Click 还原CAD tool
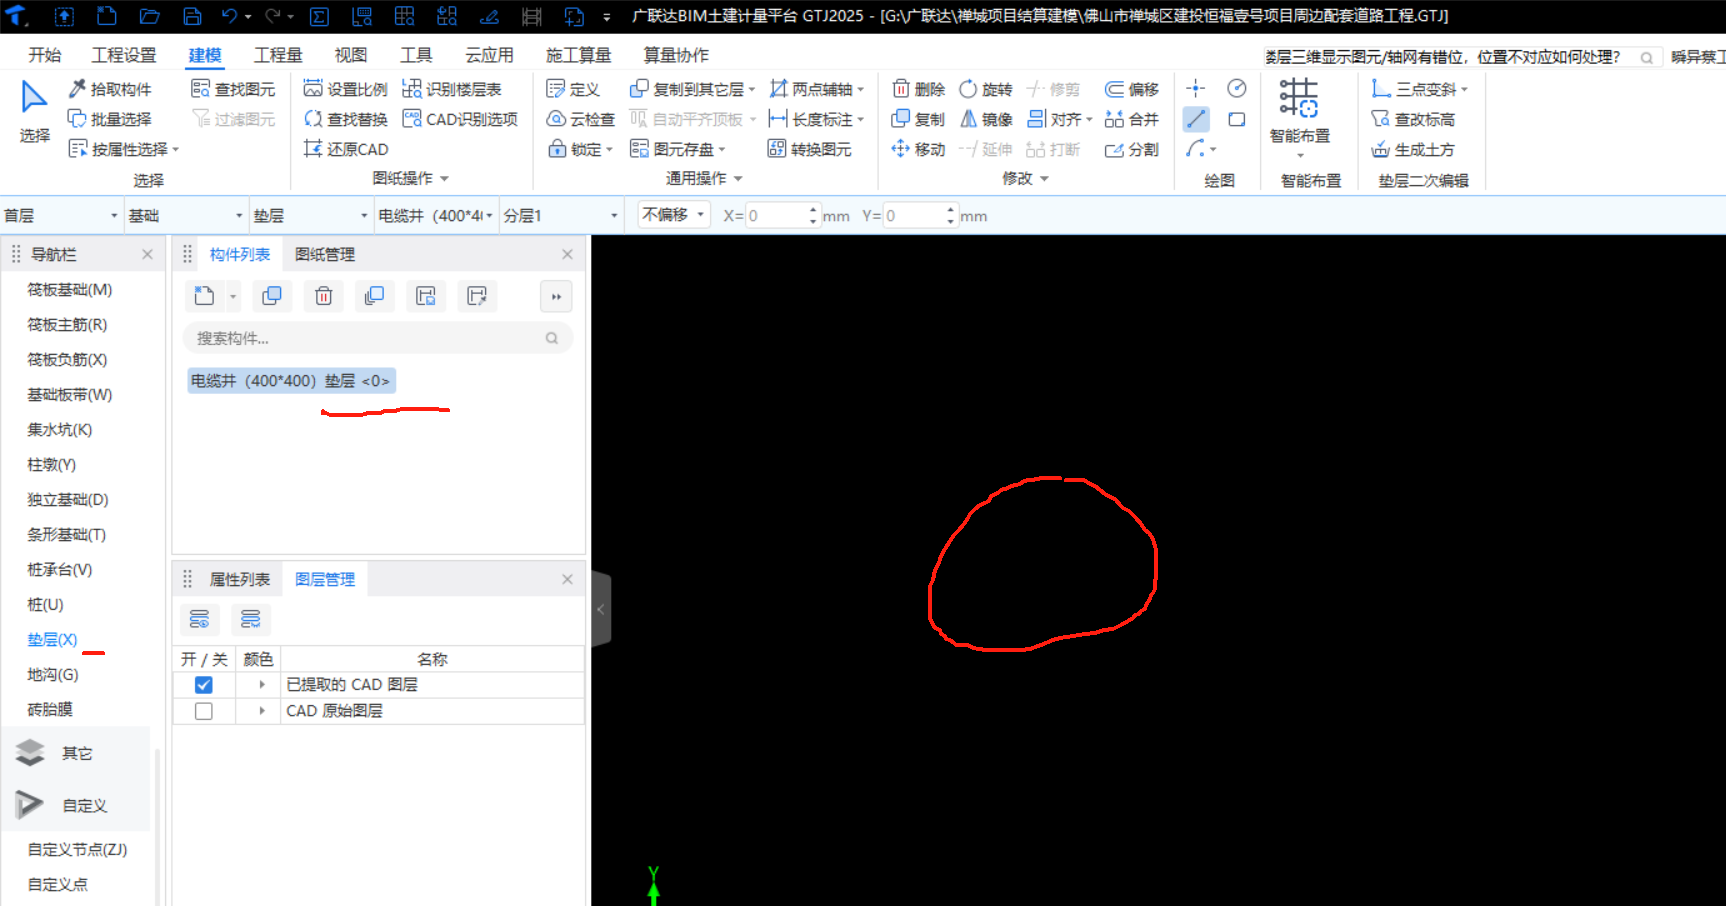The width and height of the screenshot is (1726, 906). [346, 149]
